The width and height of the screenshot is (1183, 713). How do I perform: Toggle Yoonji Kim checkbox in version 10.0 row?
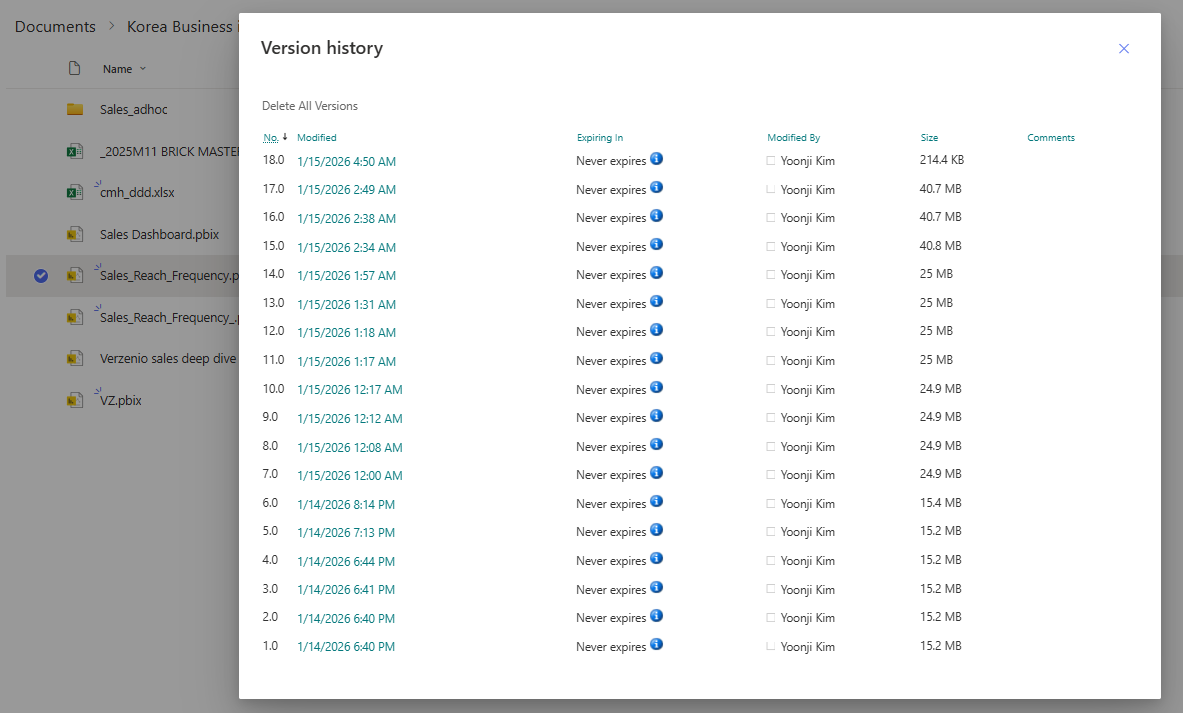pyautogui.click(x=770, y=389)
